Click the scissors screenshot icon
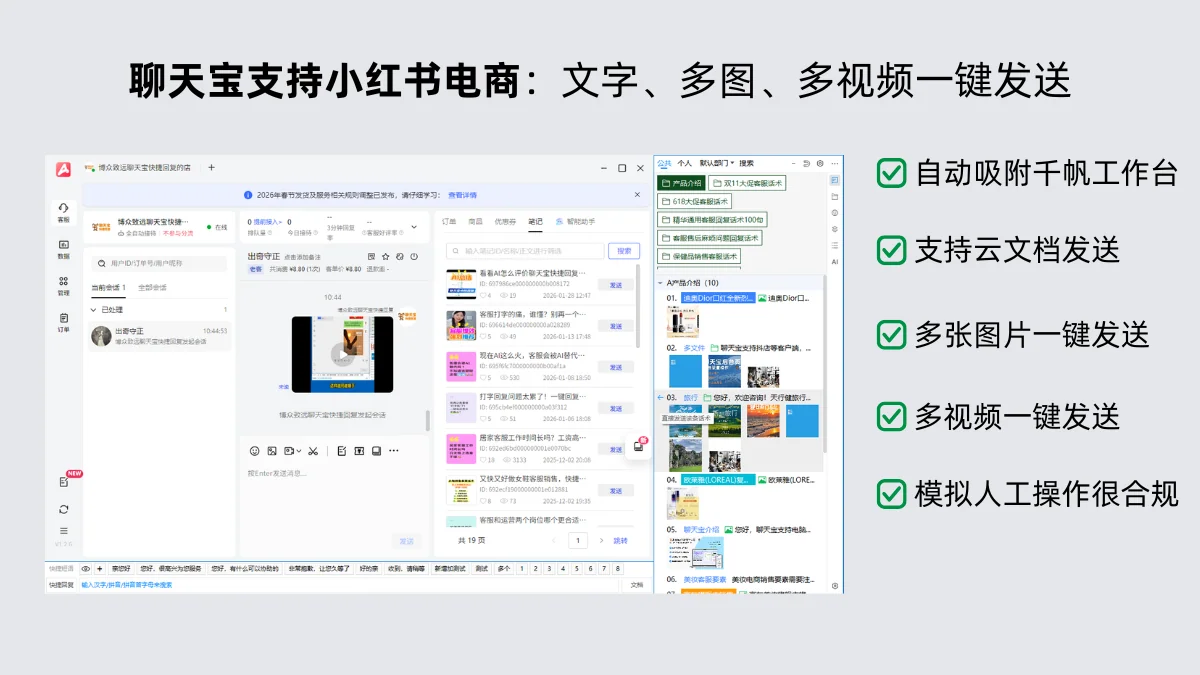Image resolution: width=1200 pixels, height=675 pixels. point(313,451)
